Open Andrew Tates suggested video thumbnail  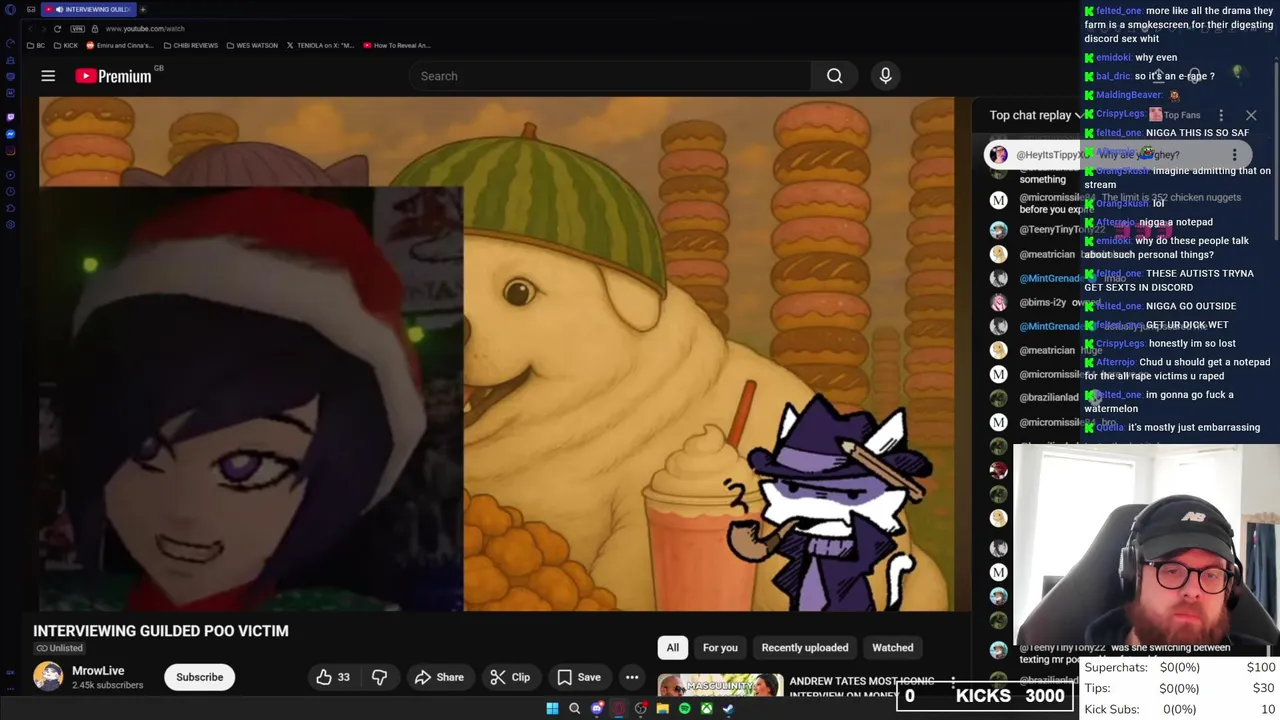click(720, 687)
